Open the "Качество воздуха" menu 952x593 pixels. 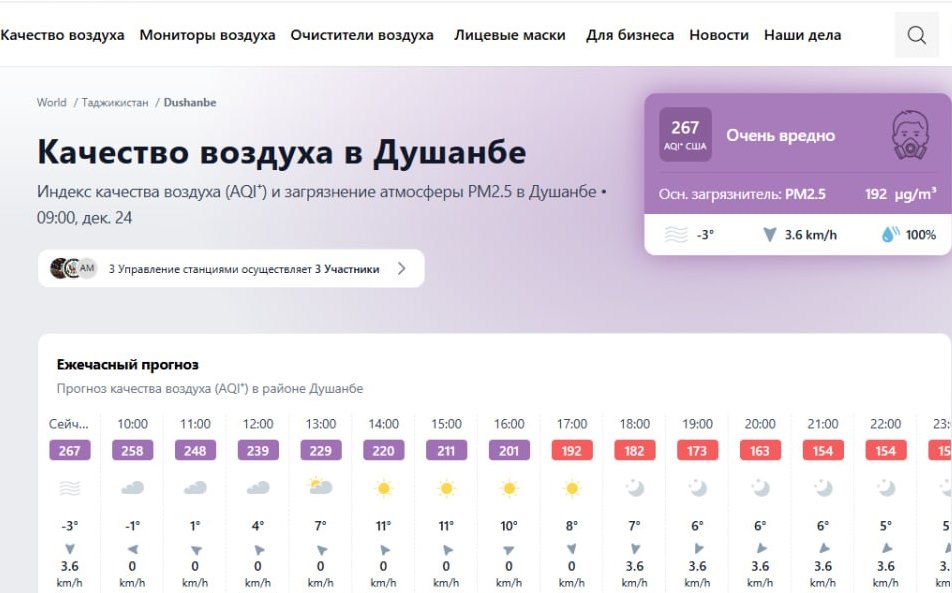(62, 35)
